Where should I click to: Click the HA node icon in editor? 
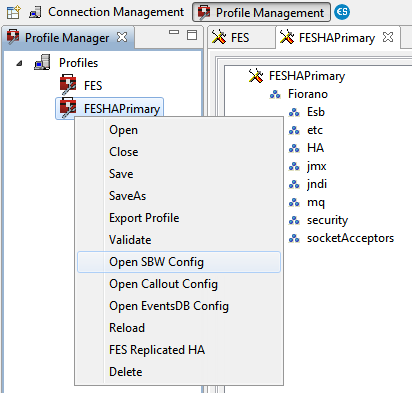pyautogui.click(x=294, y=148)
